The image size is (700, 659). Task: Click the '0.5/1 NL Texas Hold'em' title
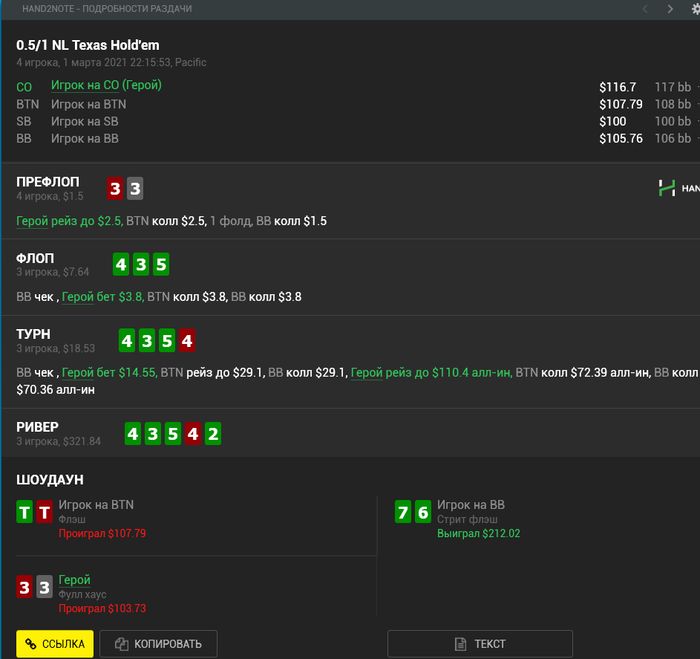pyautogui.click(x=88, y=45)
